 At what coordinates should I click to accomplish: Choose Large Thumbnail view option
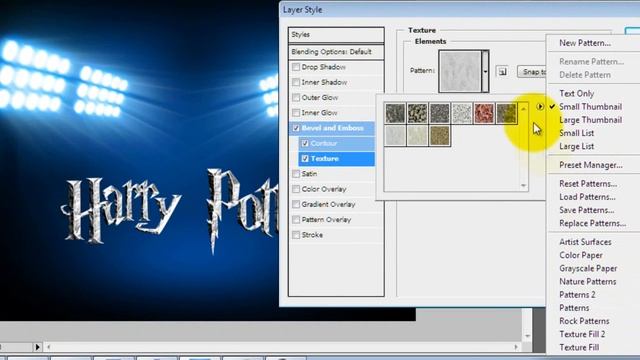point(590,120)
